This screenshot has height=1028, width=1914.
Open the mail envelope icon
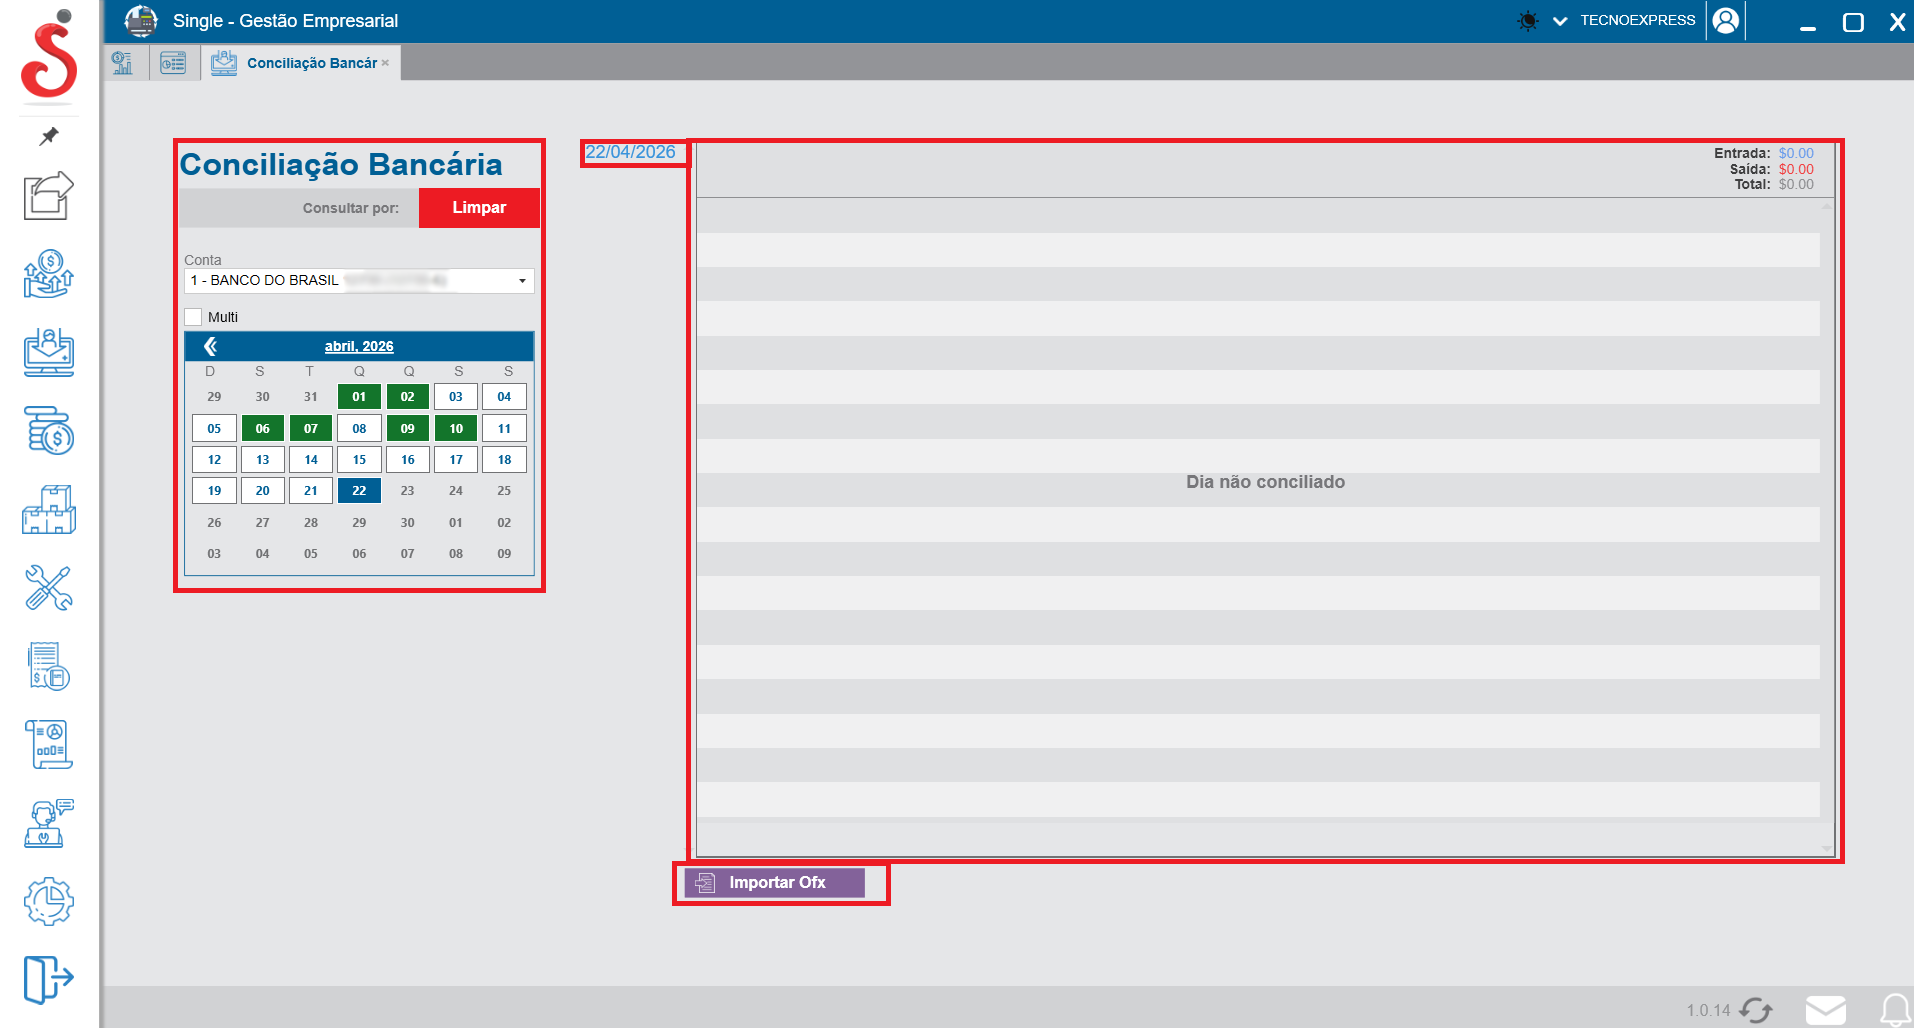pyautogui.click(x=1825, y=1010)
